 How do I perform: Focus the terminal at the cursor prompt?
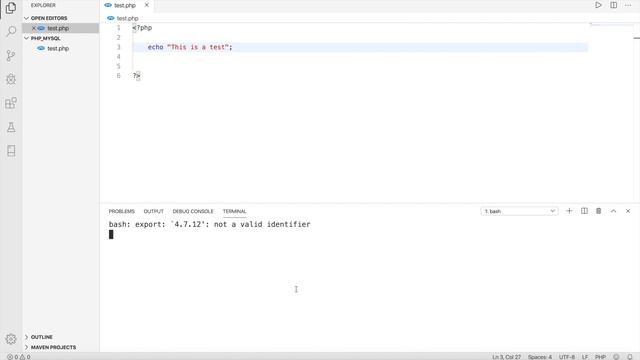[111, 234]
